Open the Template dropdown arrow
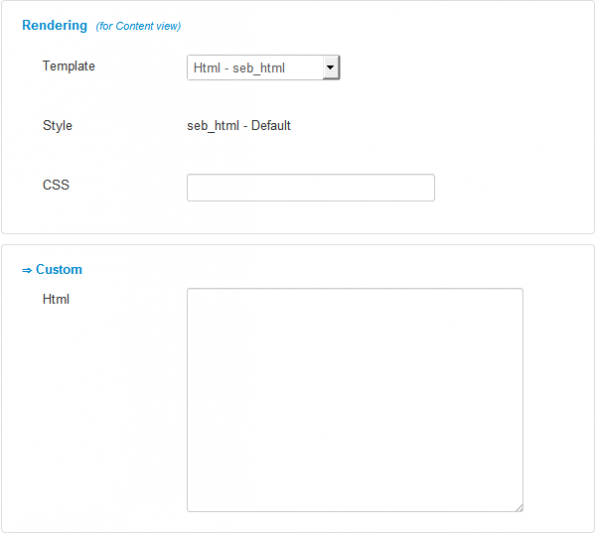596x533 pixels. (x=330, y=68)
